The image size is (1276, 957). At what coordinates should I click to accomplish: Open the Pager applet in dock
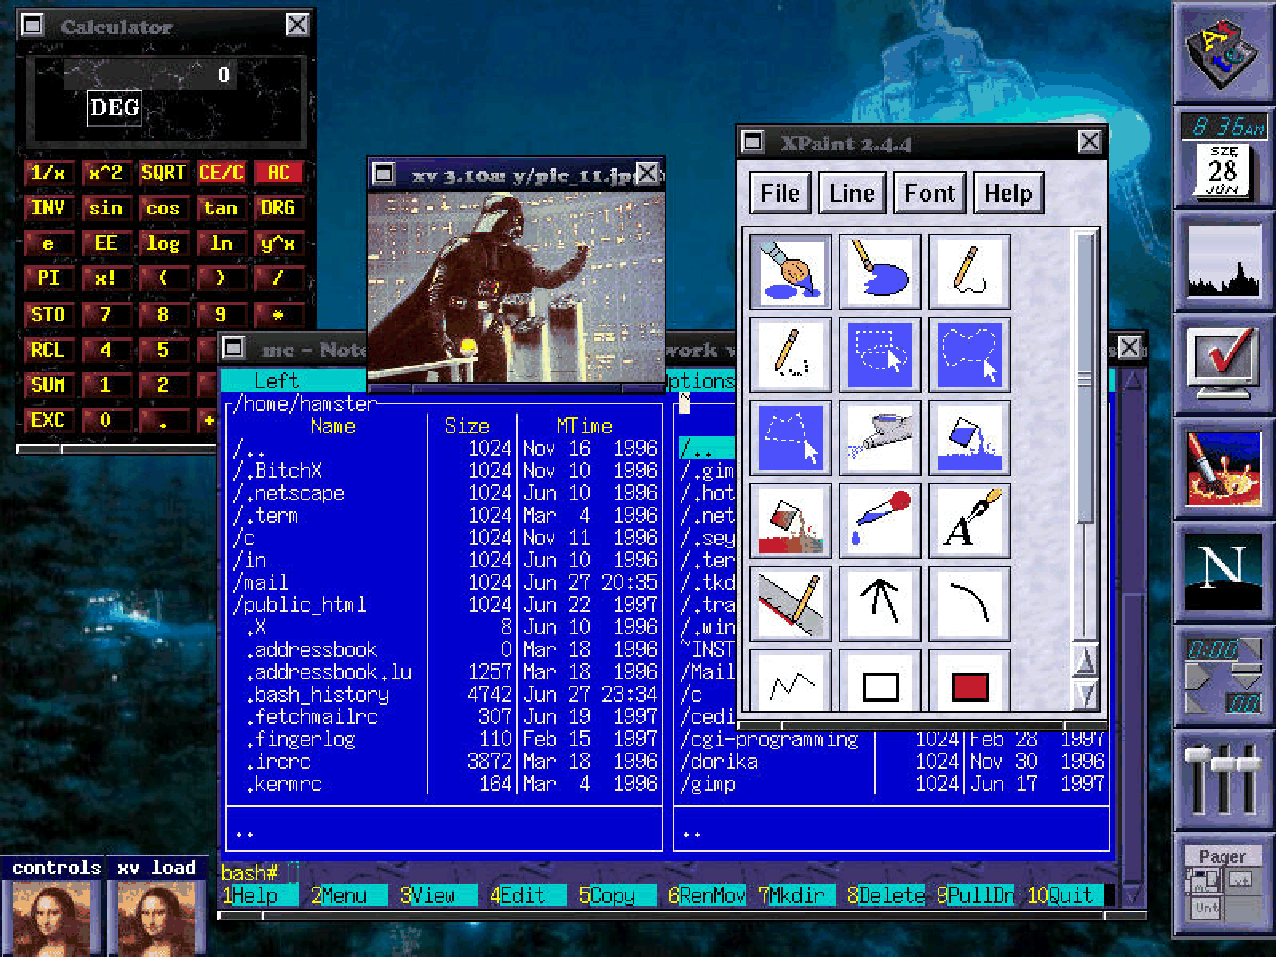(x=1224, y=884)
